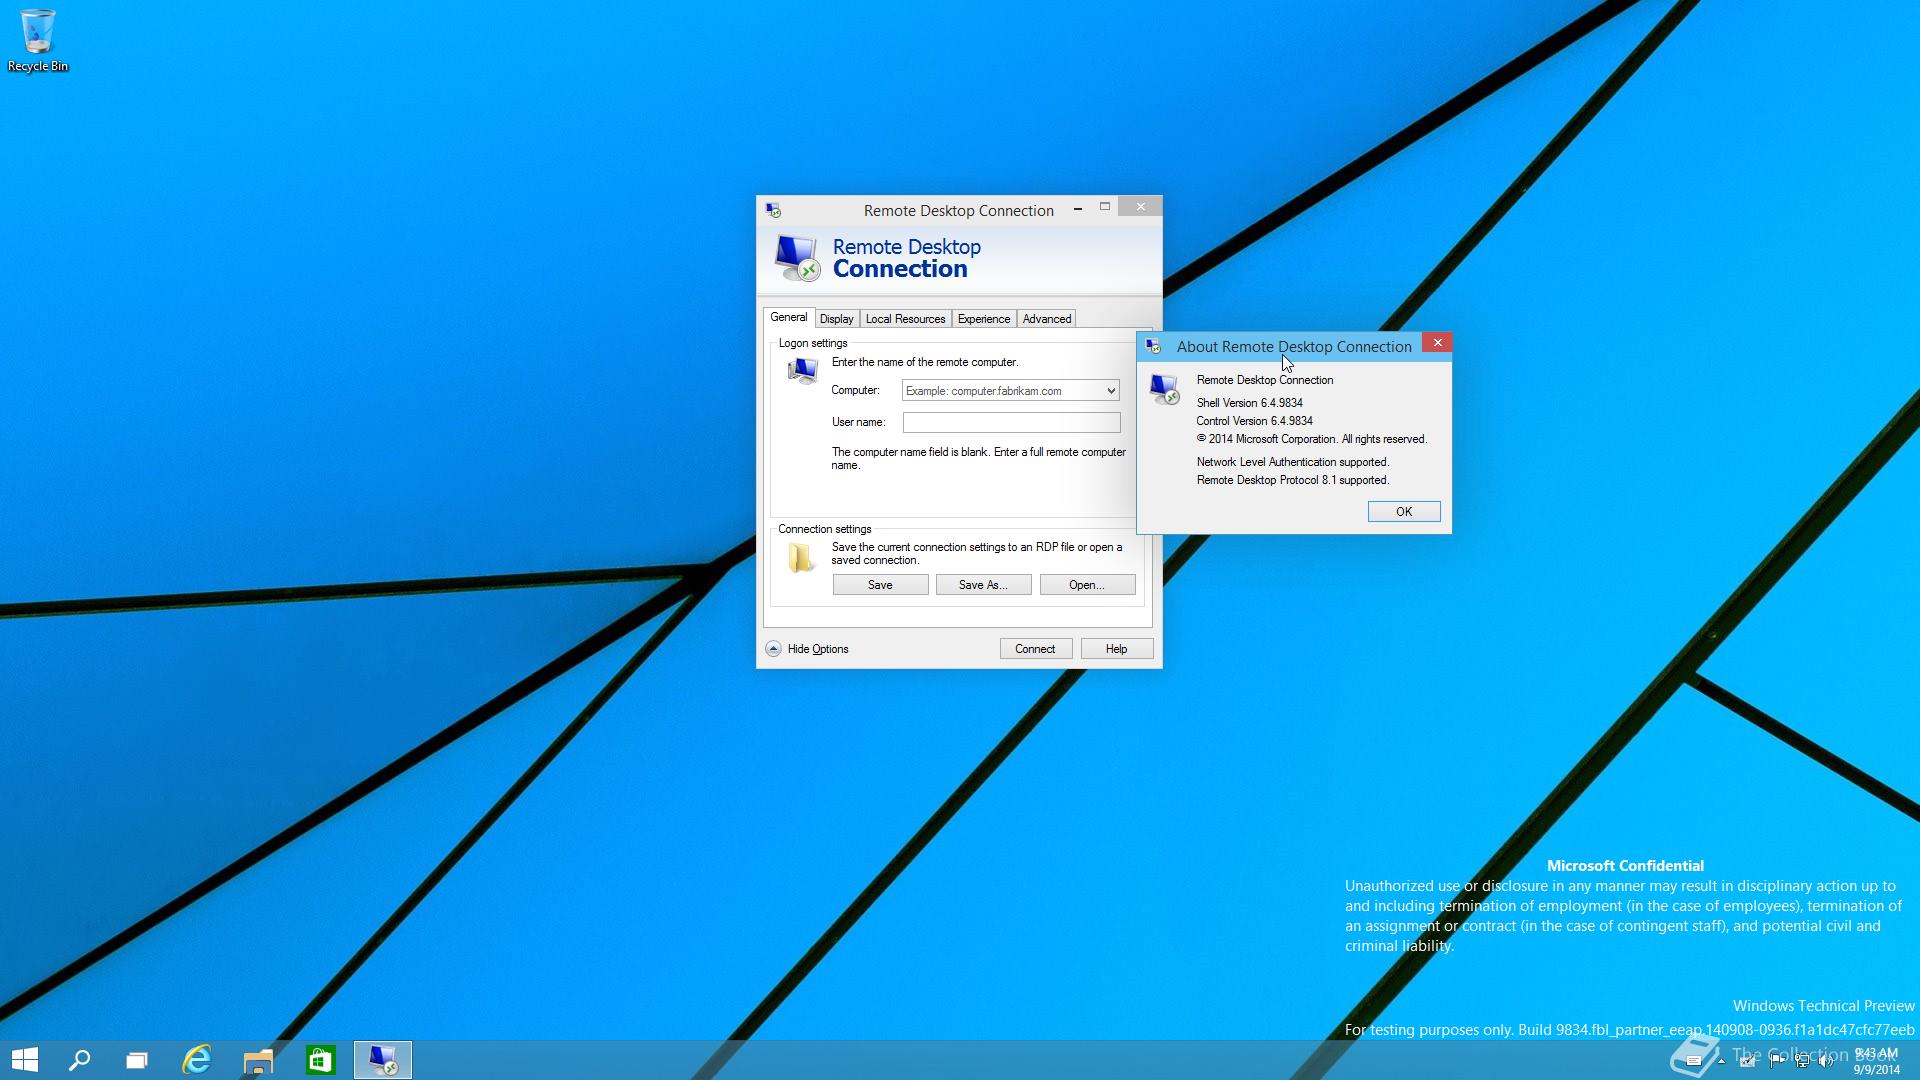The image size is (1920, 1080).
Task: Click the Open... button
Action: point(1087,585)
